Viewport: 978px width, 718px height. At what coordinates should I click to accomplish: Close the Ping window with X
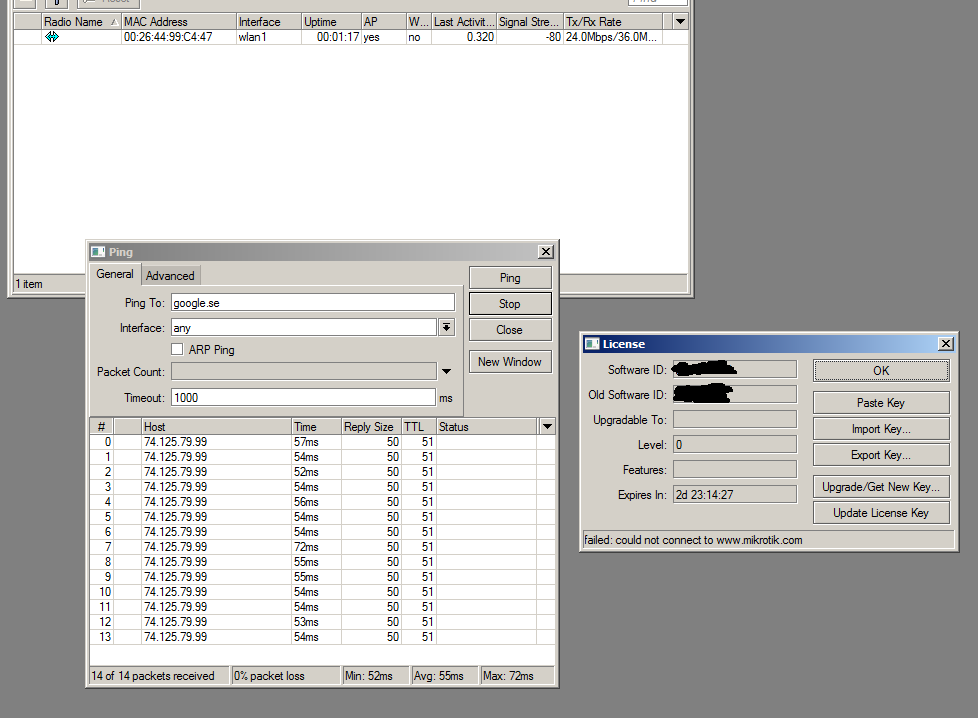click(x=546, y=251)
